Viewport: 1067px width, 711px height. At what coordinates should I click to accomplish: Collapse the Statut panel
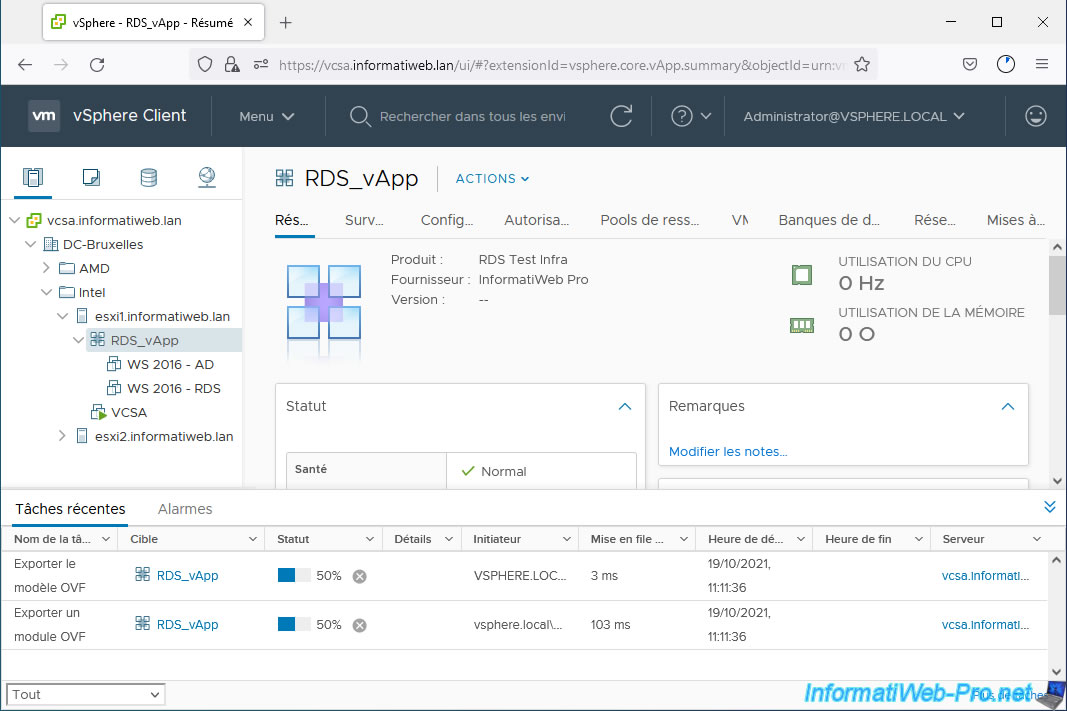625,406
